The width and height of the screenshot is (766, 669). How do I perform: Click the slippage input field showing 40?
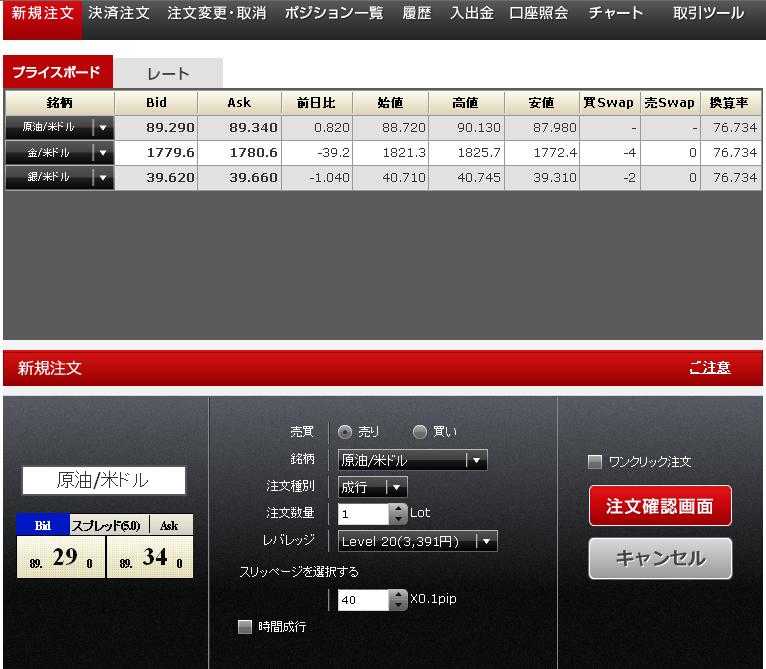pyautogui.click(x=363, y=600)
